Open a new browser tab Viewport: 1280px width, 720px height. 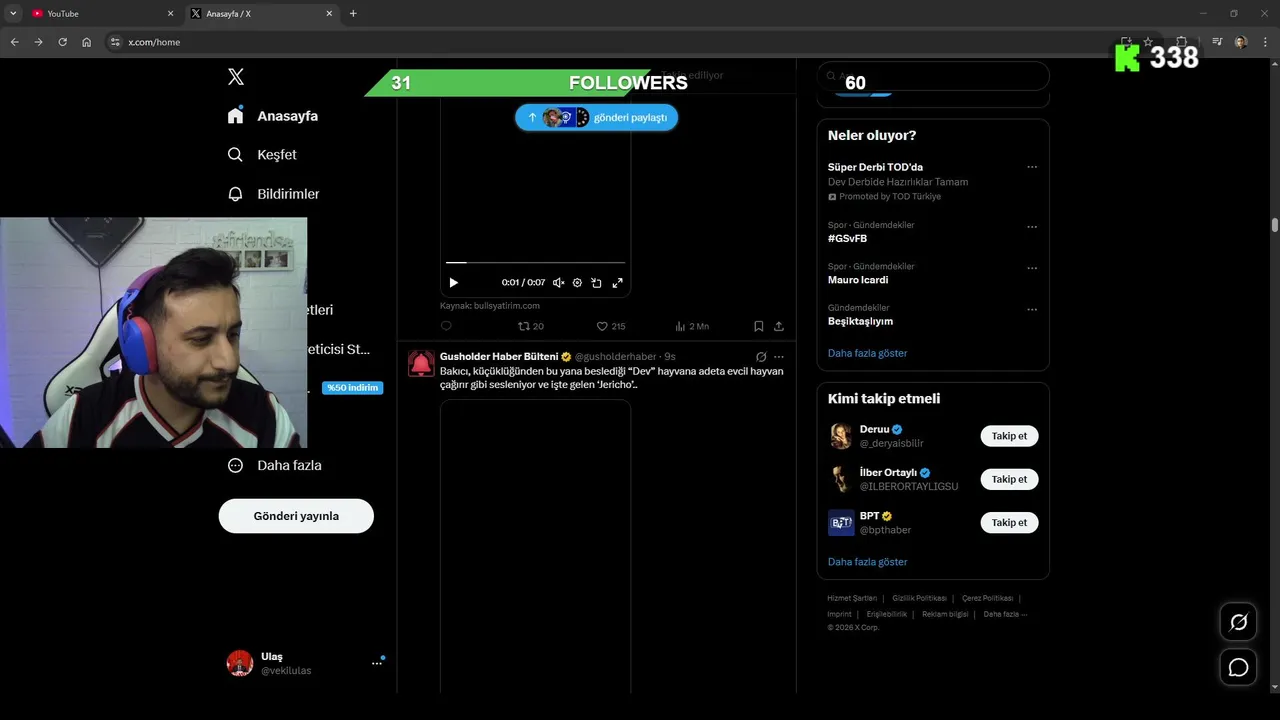click(x=353, y=14)
